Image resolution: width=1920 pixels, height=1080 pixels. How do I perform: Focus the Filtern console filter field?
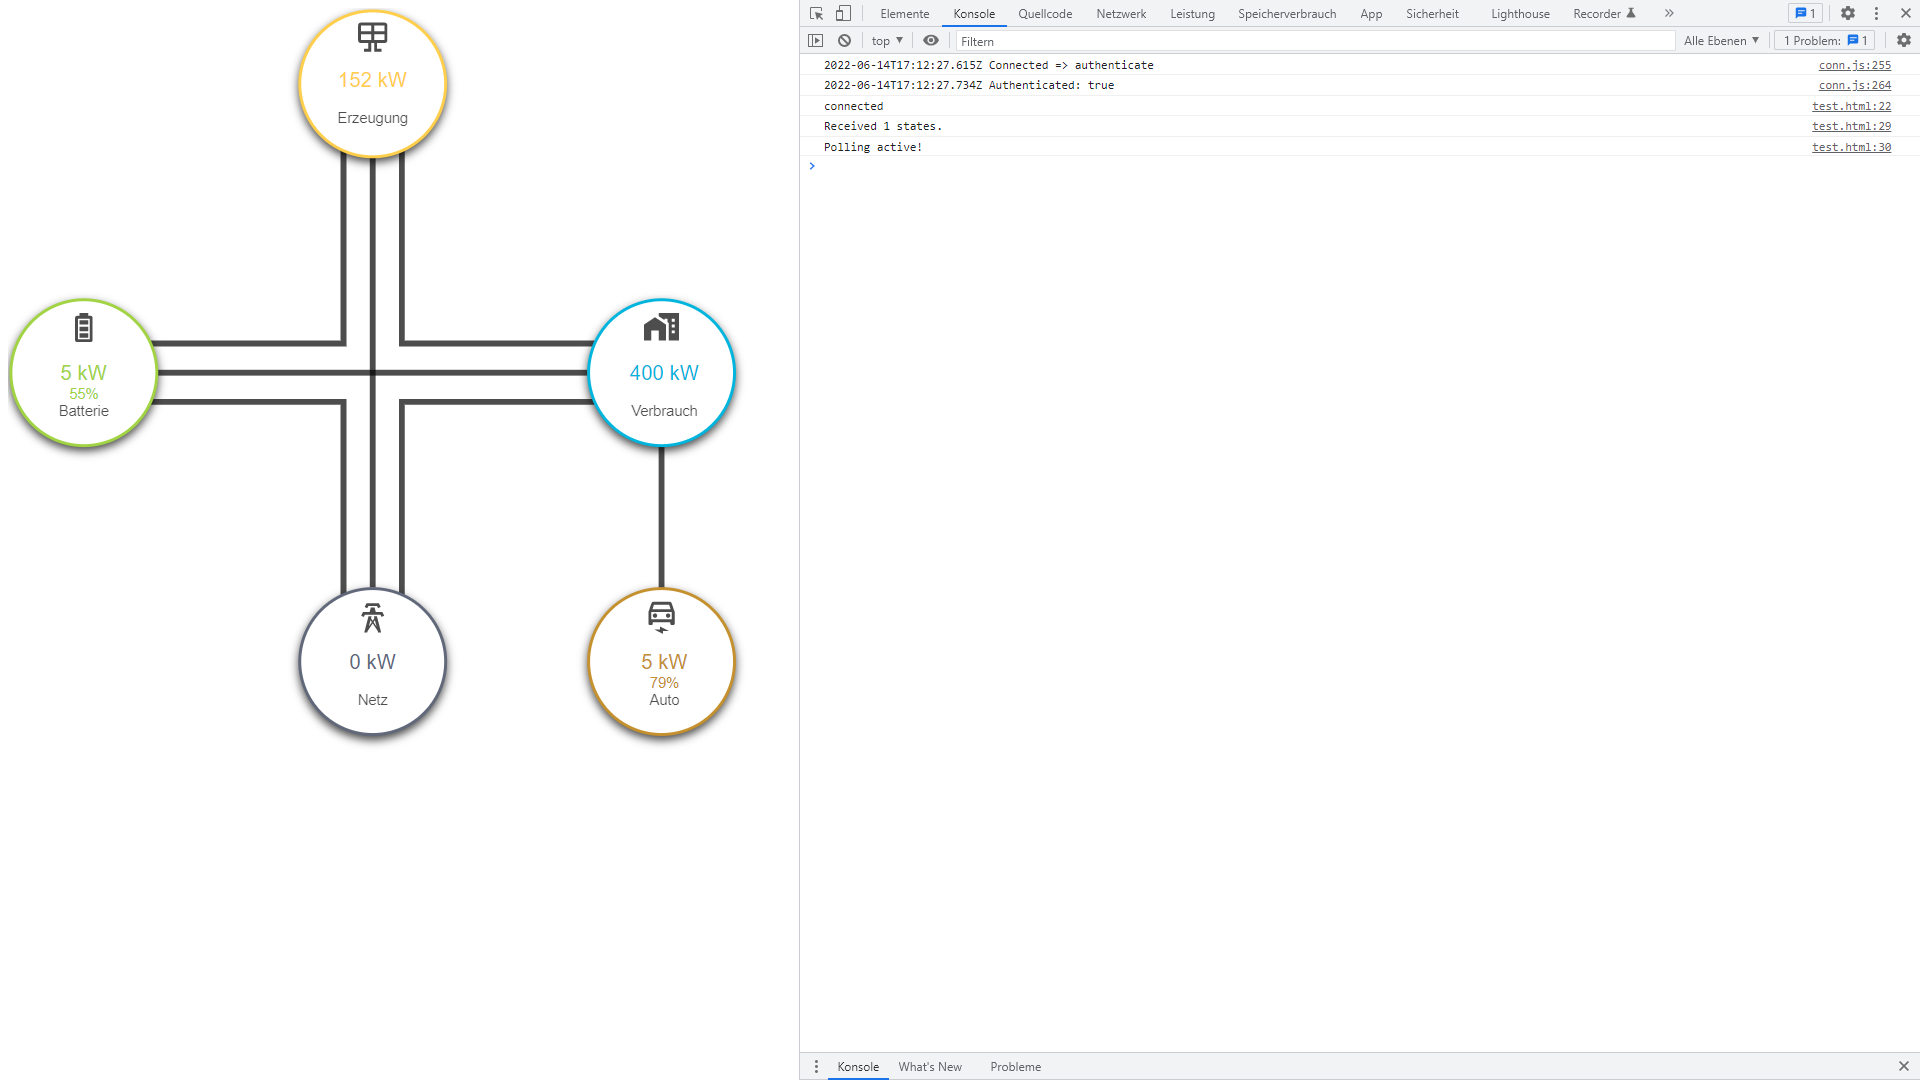[x=1314, y=41]
